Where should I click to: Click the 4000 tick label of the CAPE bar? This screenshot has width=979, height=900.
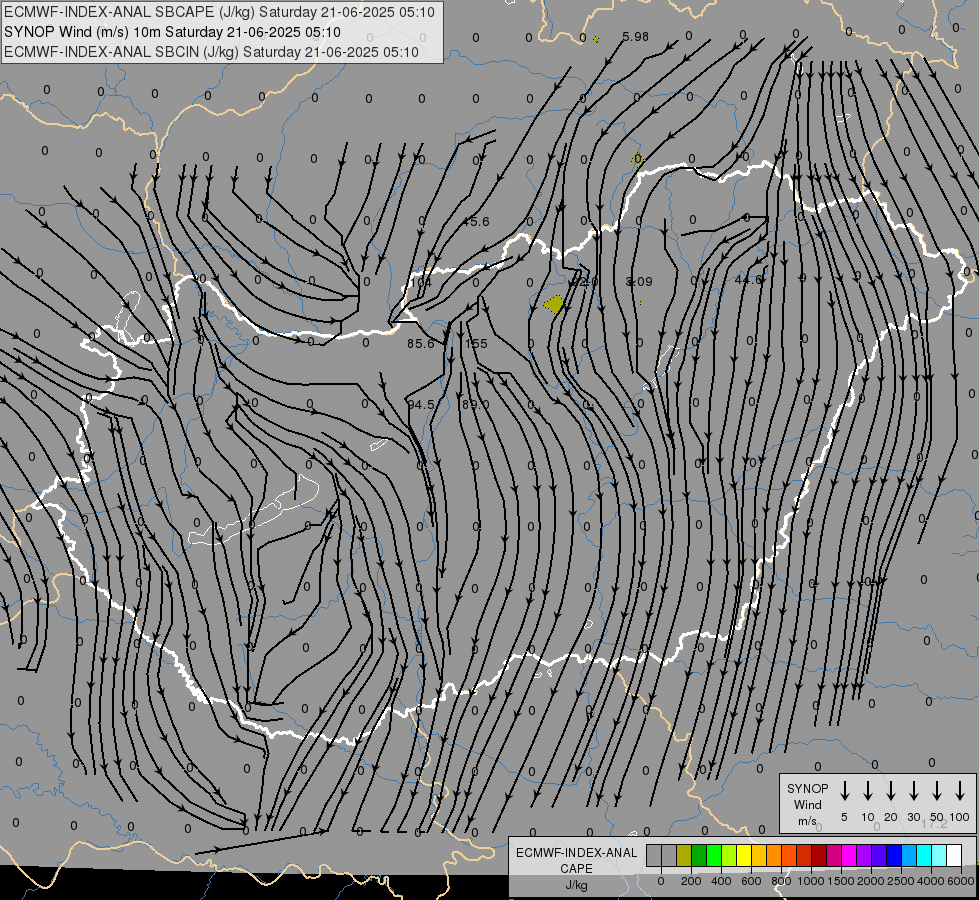point(931,881)
